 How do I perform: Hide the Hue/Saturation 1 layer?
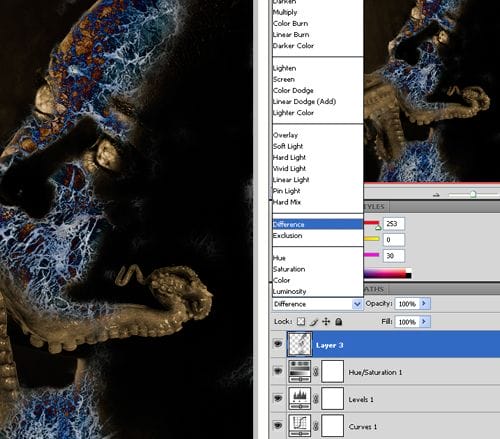pyautogui.click(x=278, y=371)
